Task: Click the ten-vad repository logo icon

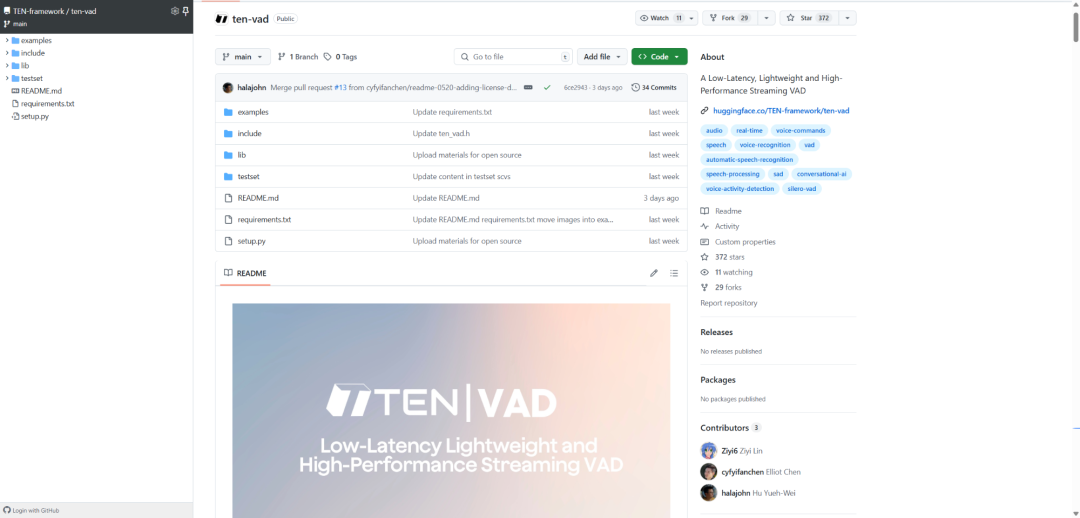Action: click(x=222, y=19)
